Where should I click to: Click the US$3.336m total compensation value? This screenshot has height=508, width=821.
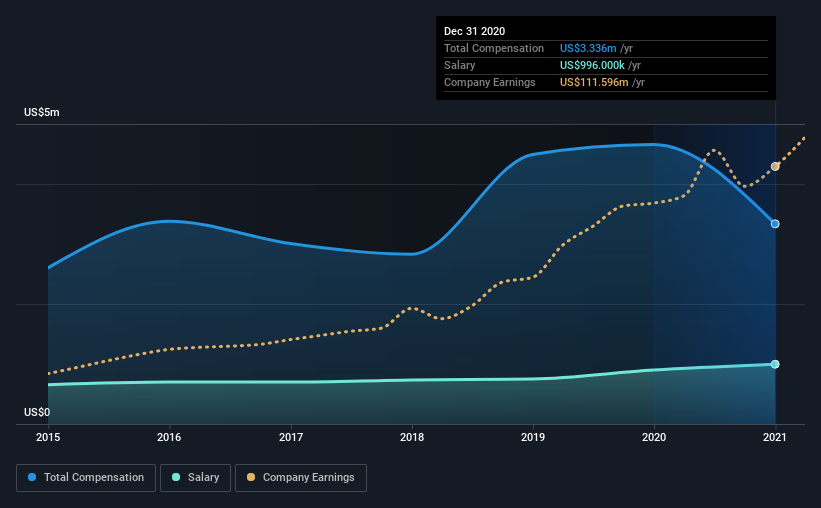(588, 48)
